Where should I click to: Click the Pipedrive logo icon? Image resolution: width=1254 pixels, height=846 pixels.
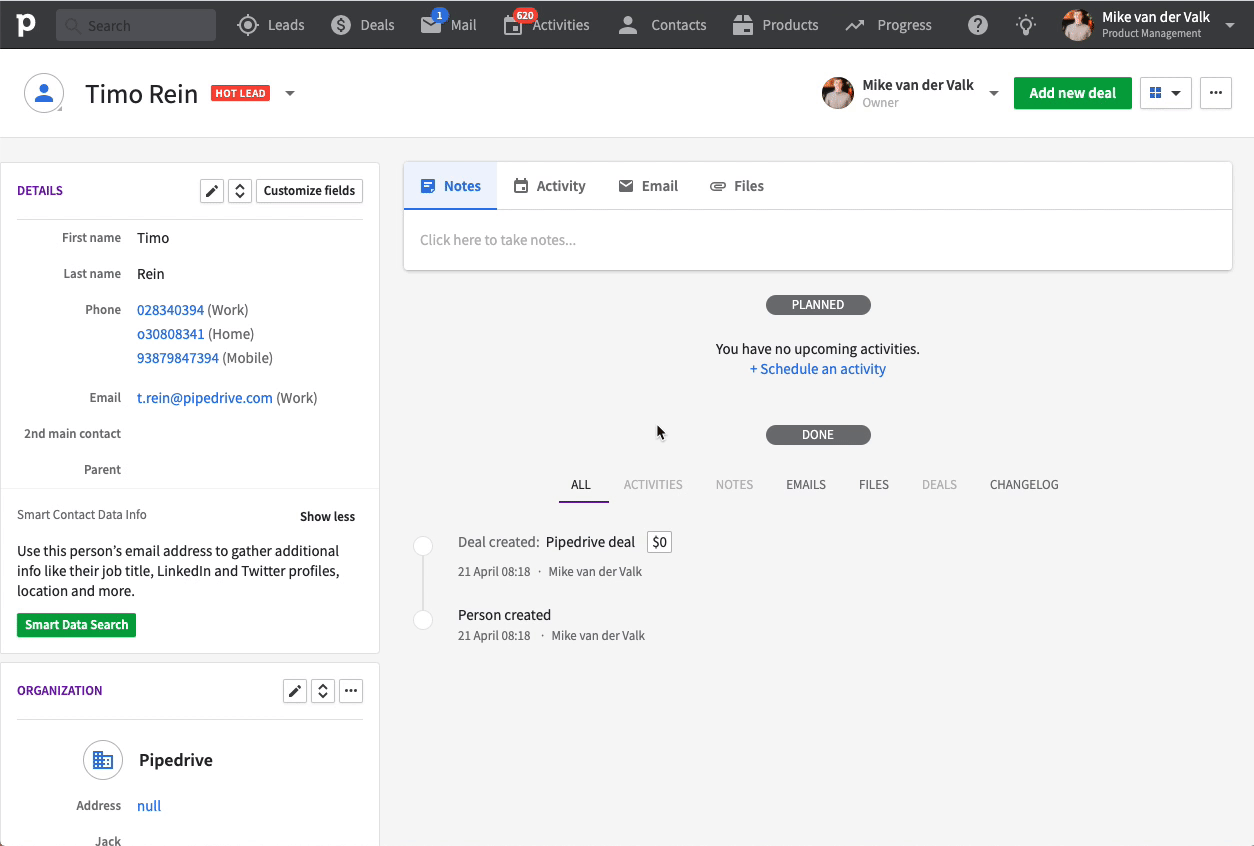pos(26,25)
